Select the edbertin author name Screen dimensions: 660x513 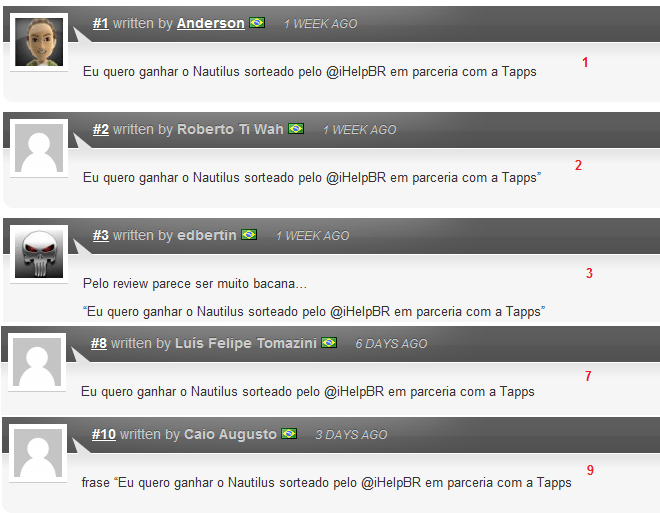(207, 235)
